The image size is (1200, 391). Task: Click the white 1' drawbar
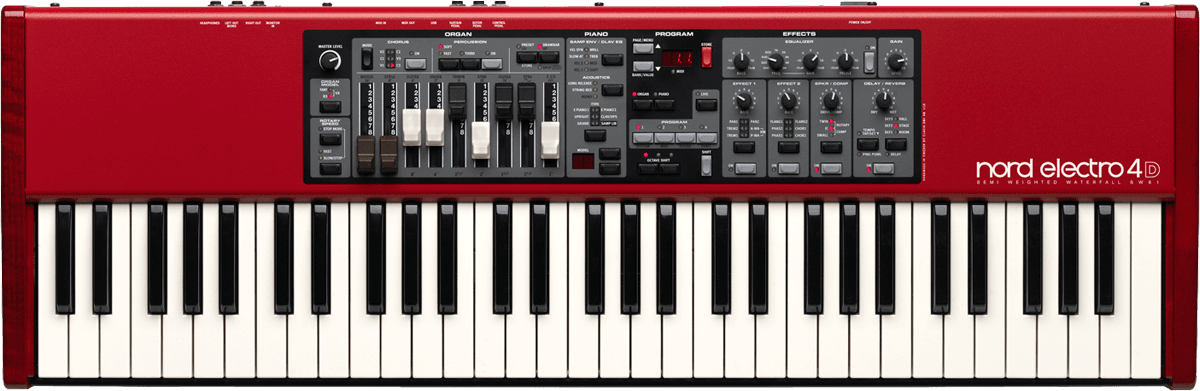(550, 140)
